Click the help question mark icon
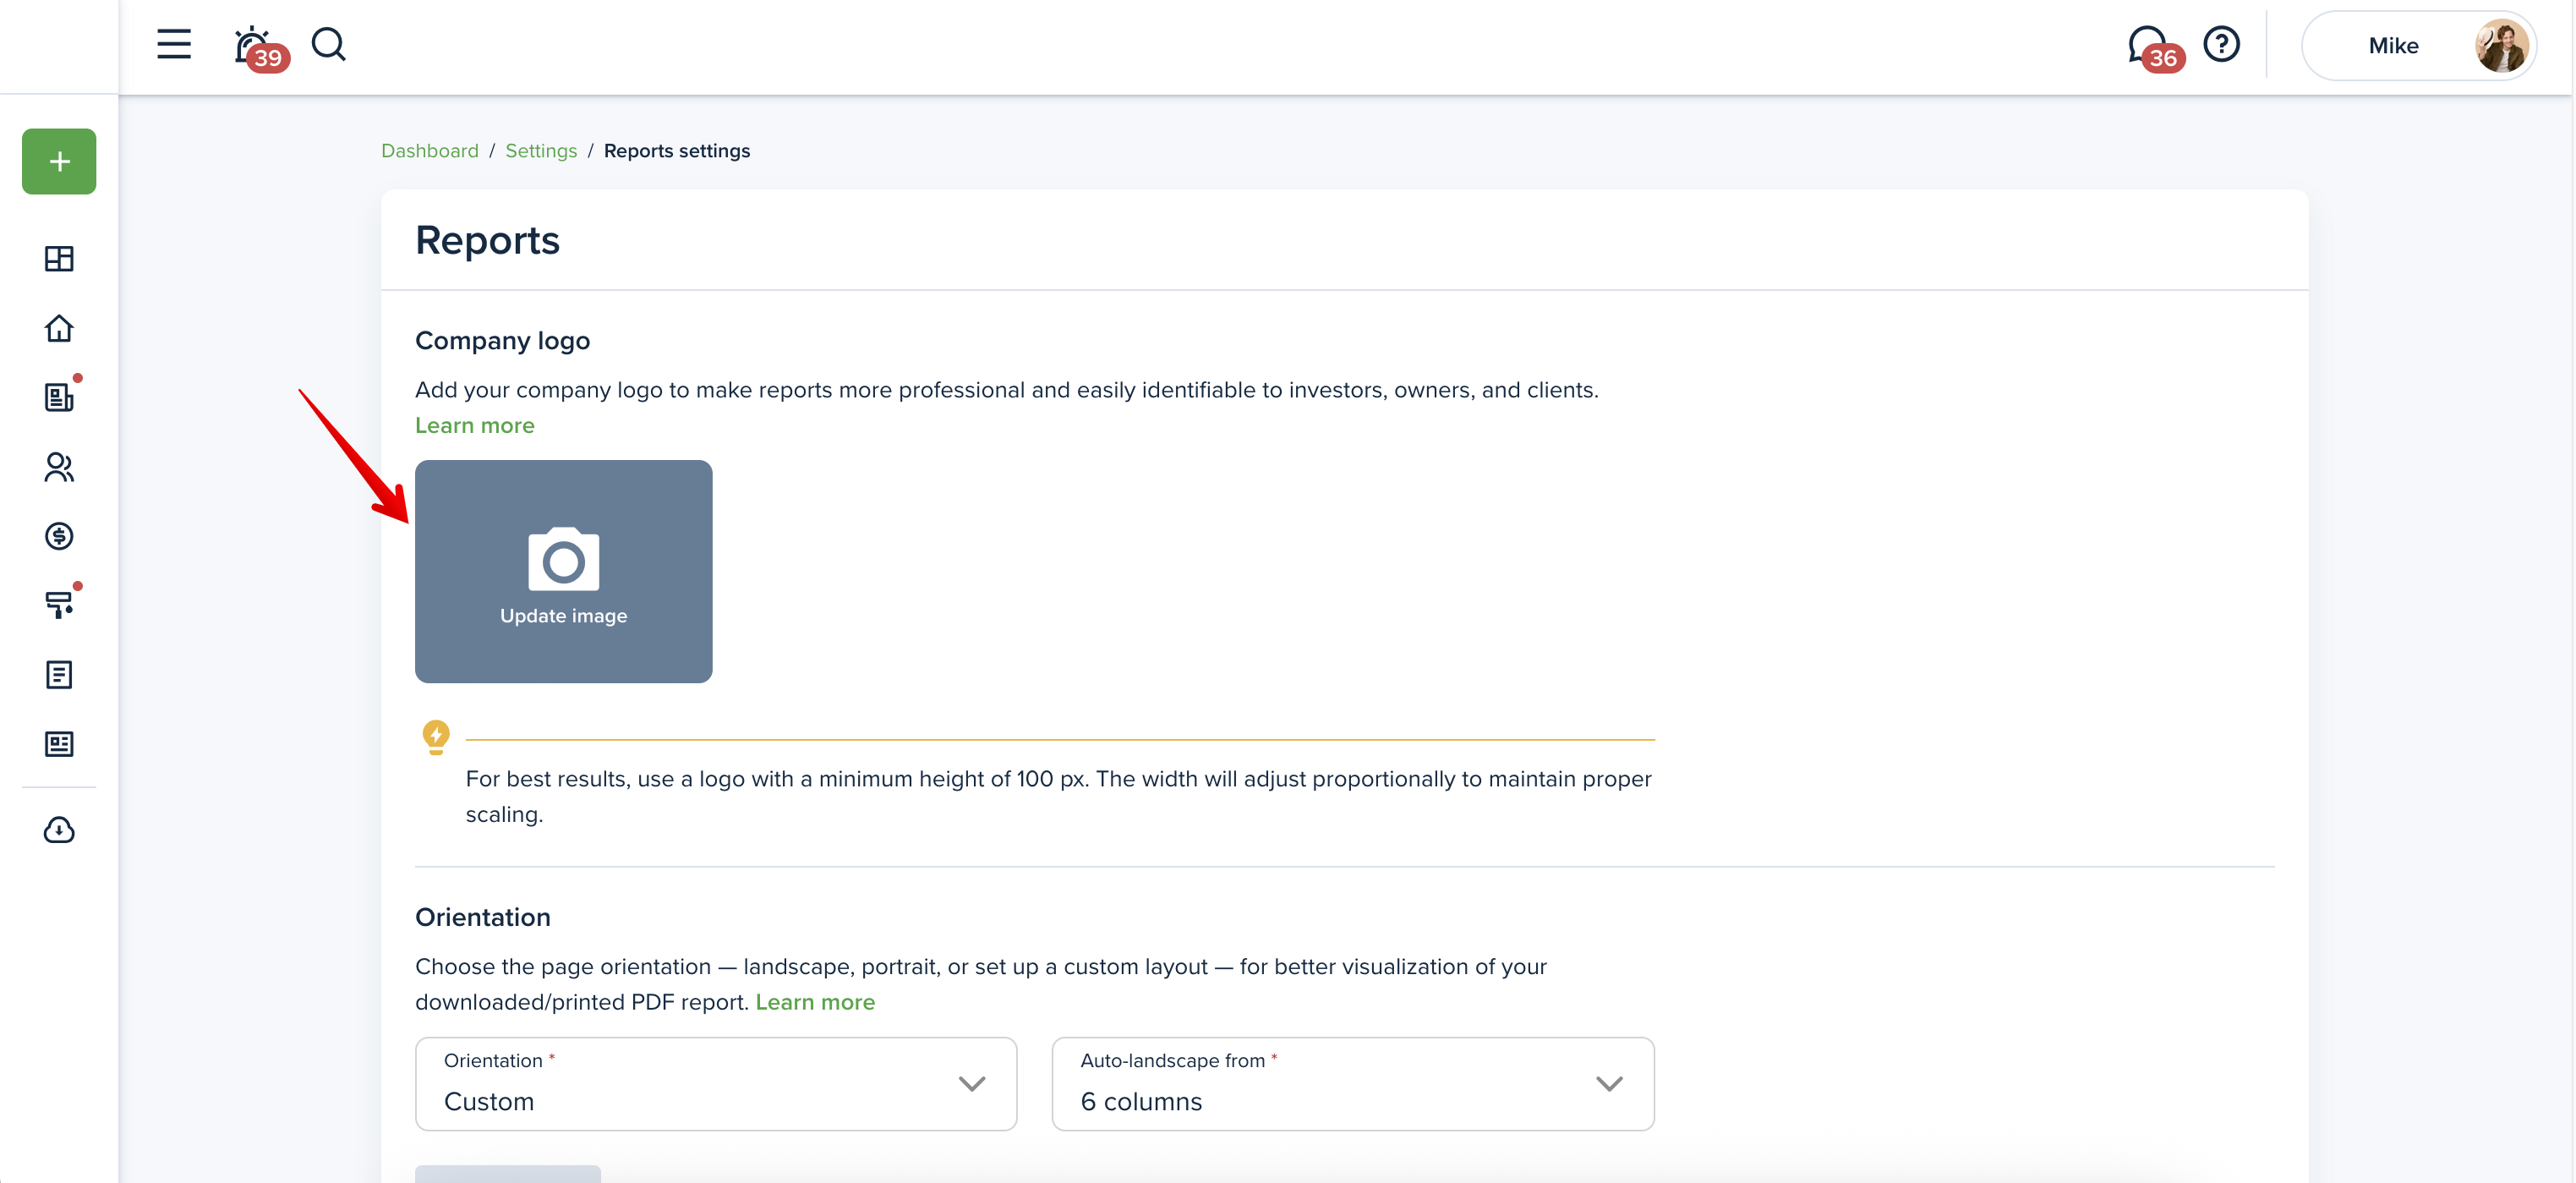 click(x=2221, y=45)
